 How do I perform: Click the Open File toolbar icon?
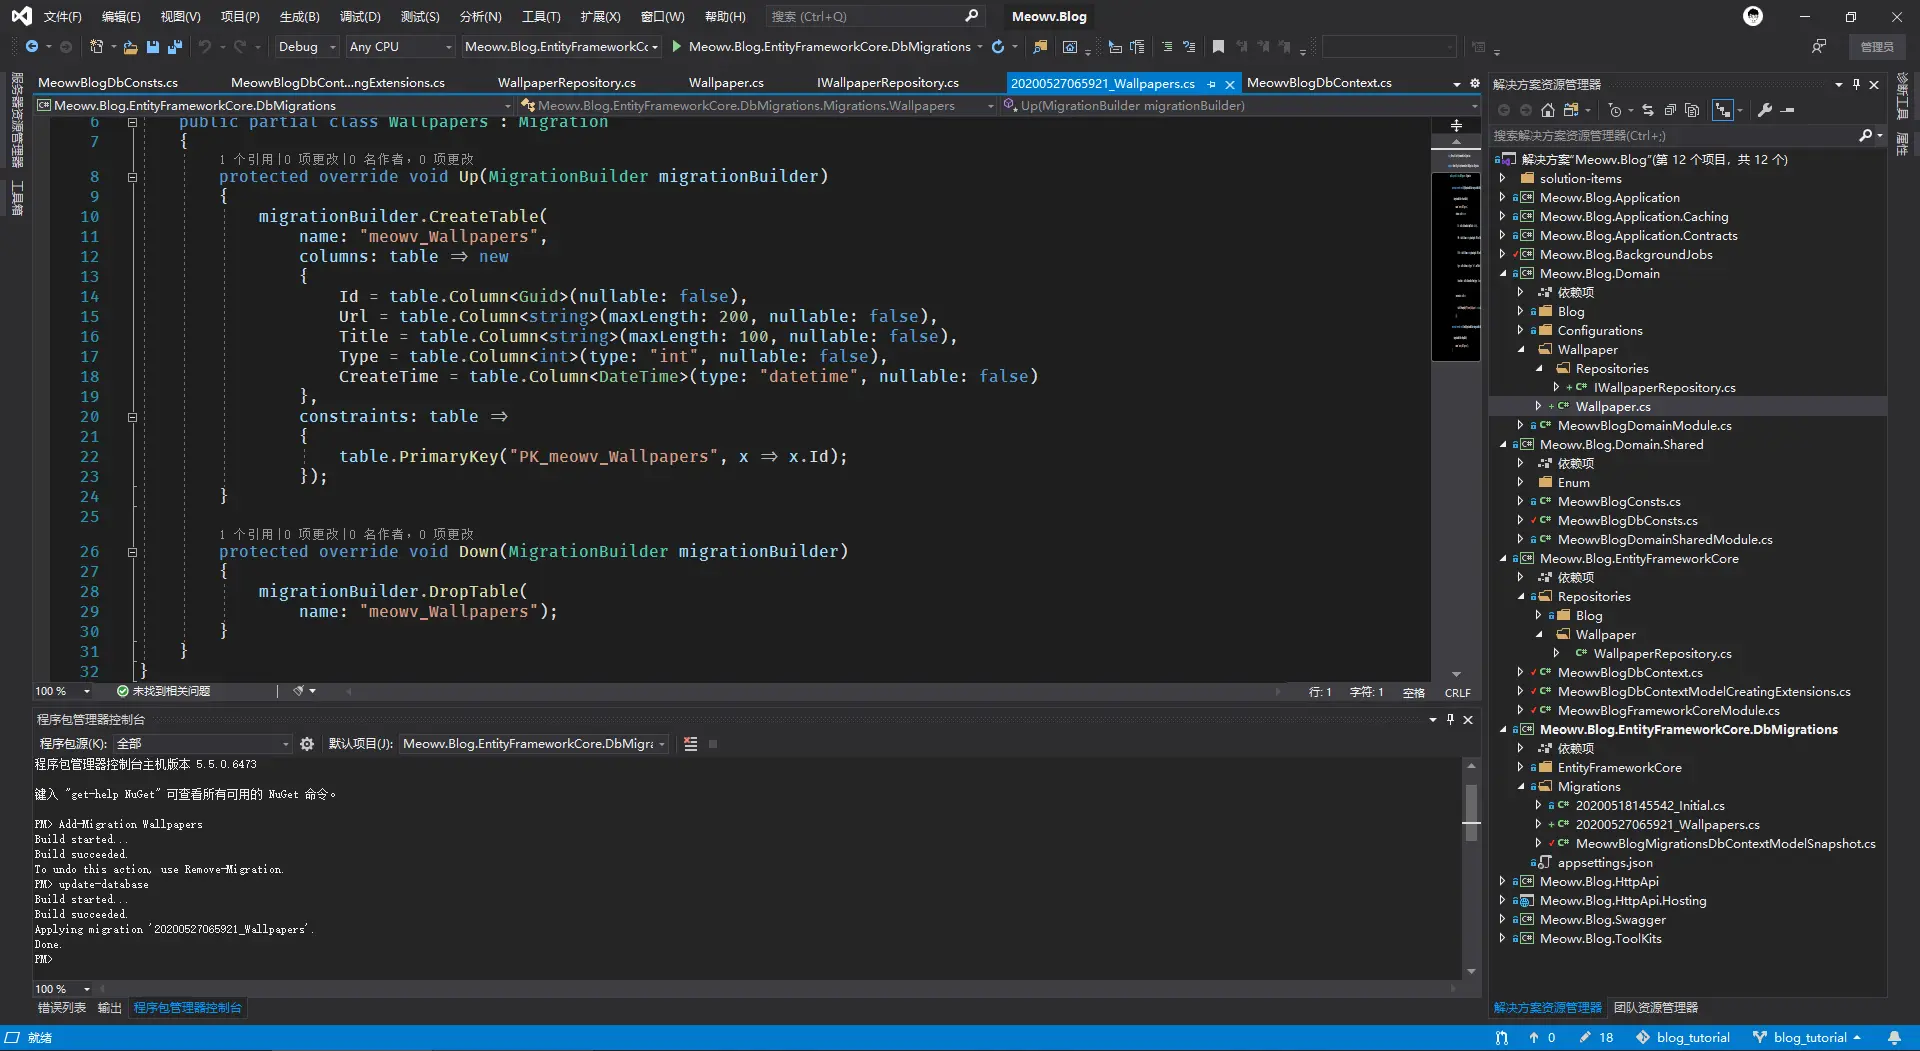coord(131,47)
